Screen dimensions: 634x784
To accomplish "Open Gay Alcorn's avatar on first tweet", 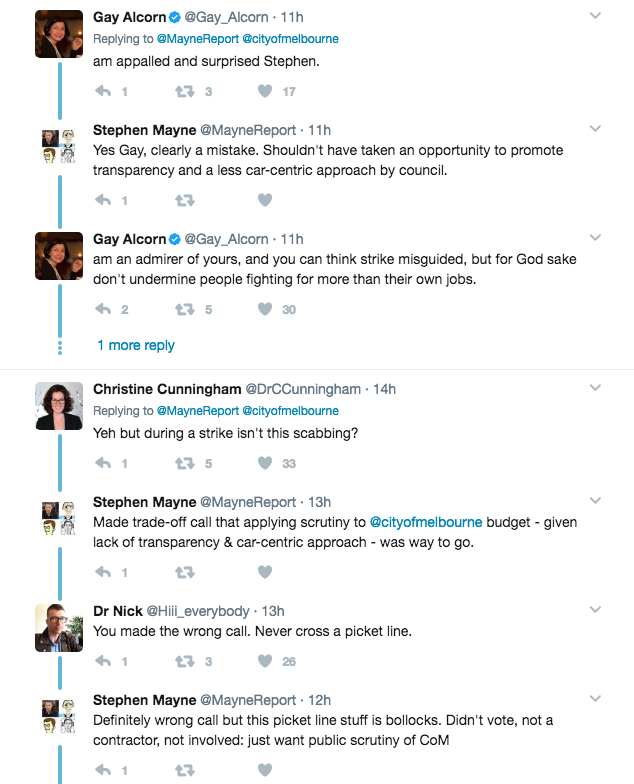I will (59, 34).
